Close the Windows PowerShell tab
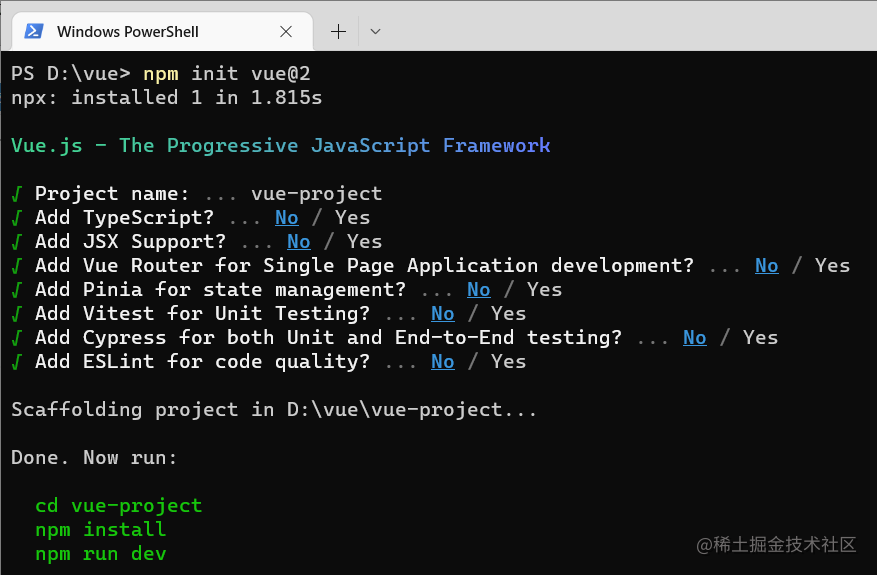This screenshot has height=575, width=877. [x=286, y=31]
